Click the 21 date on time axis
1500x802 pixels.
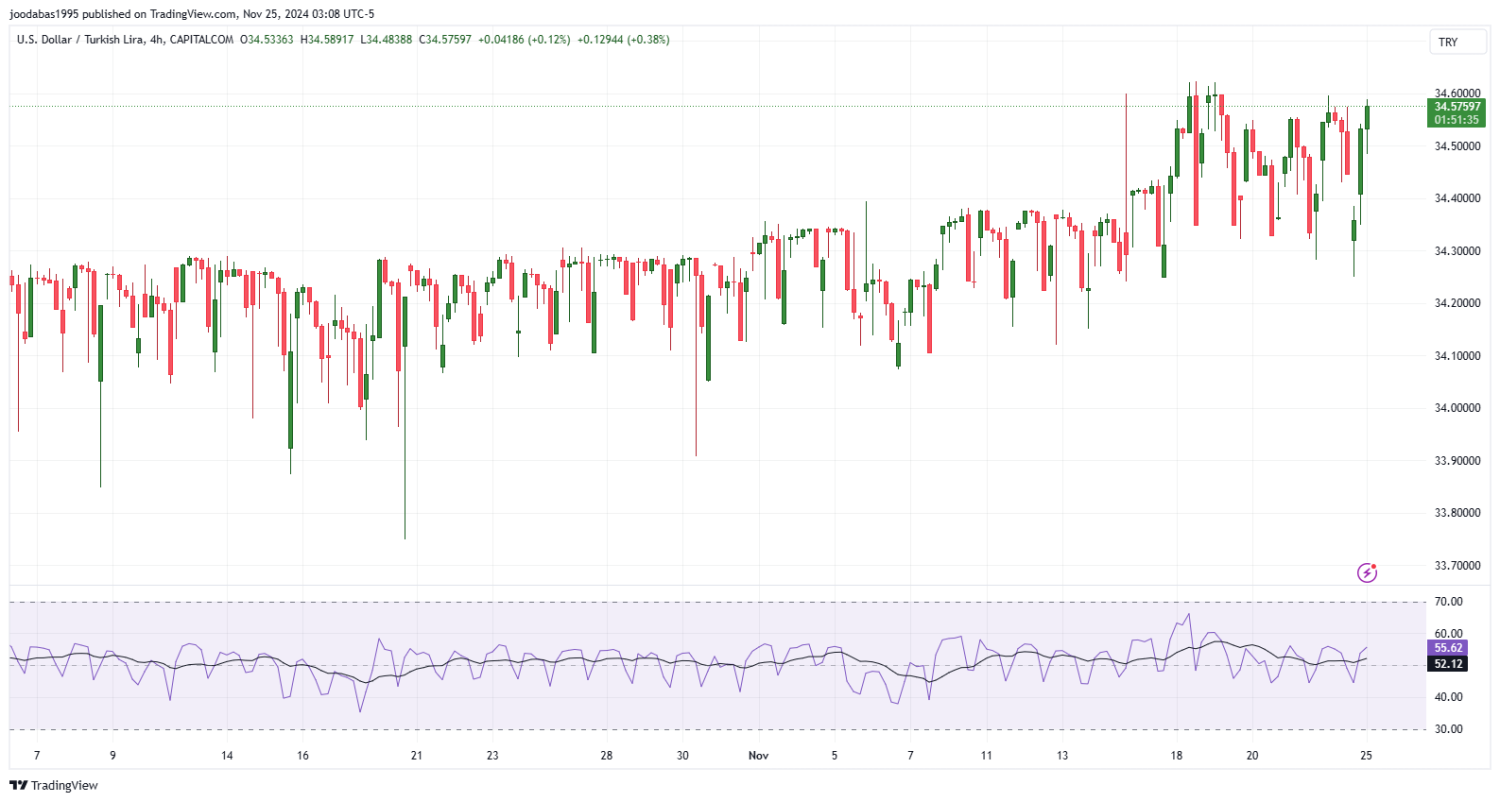[417, 756]
